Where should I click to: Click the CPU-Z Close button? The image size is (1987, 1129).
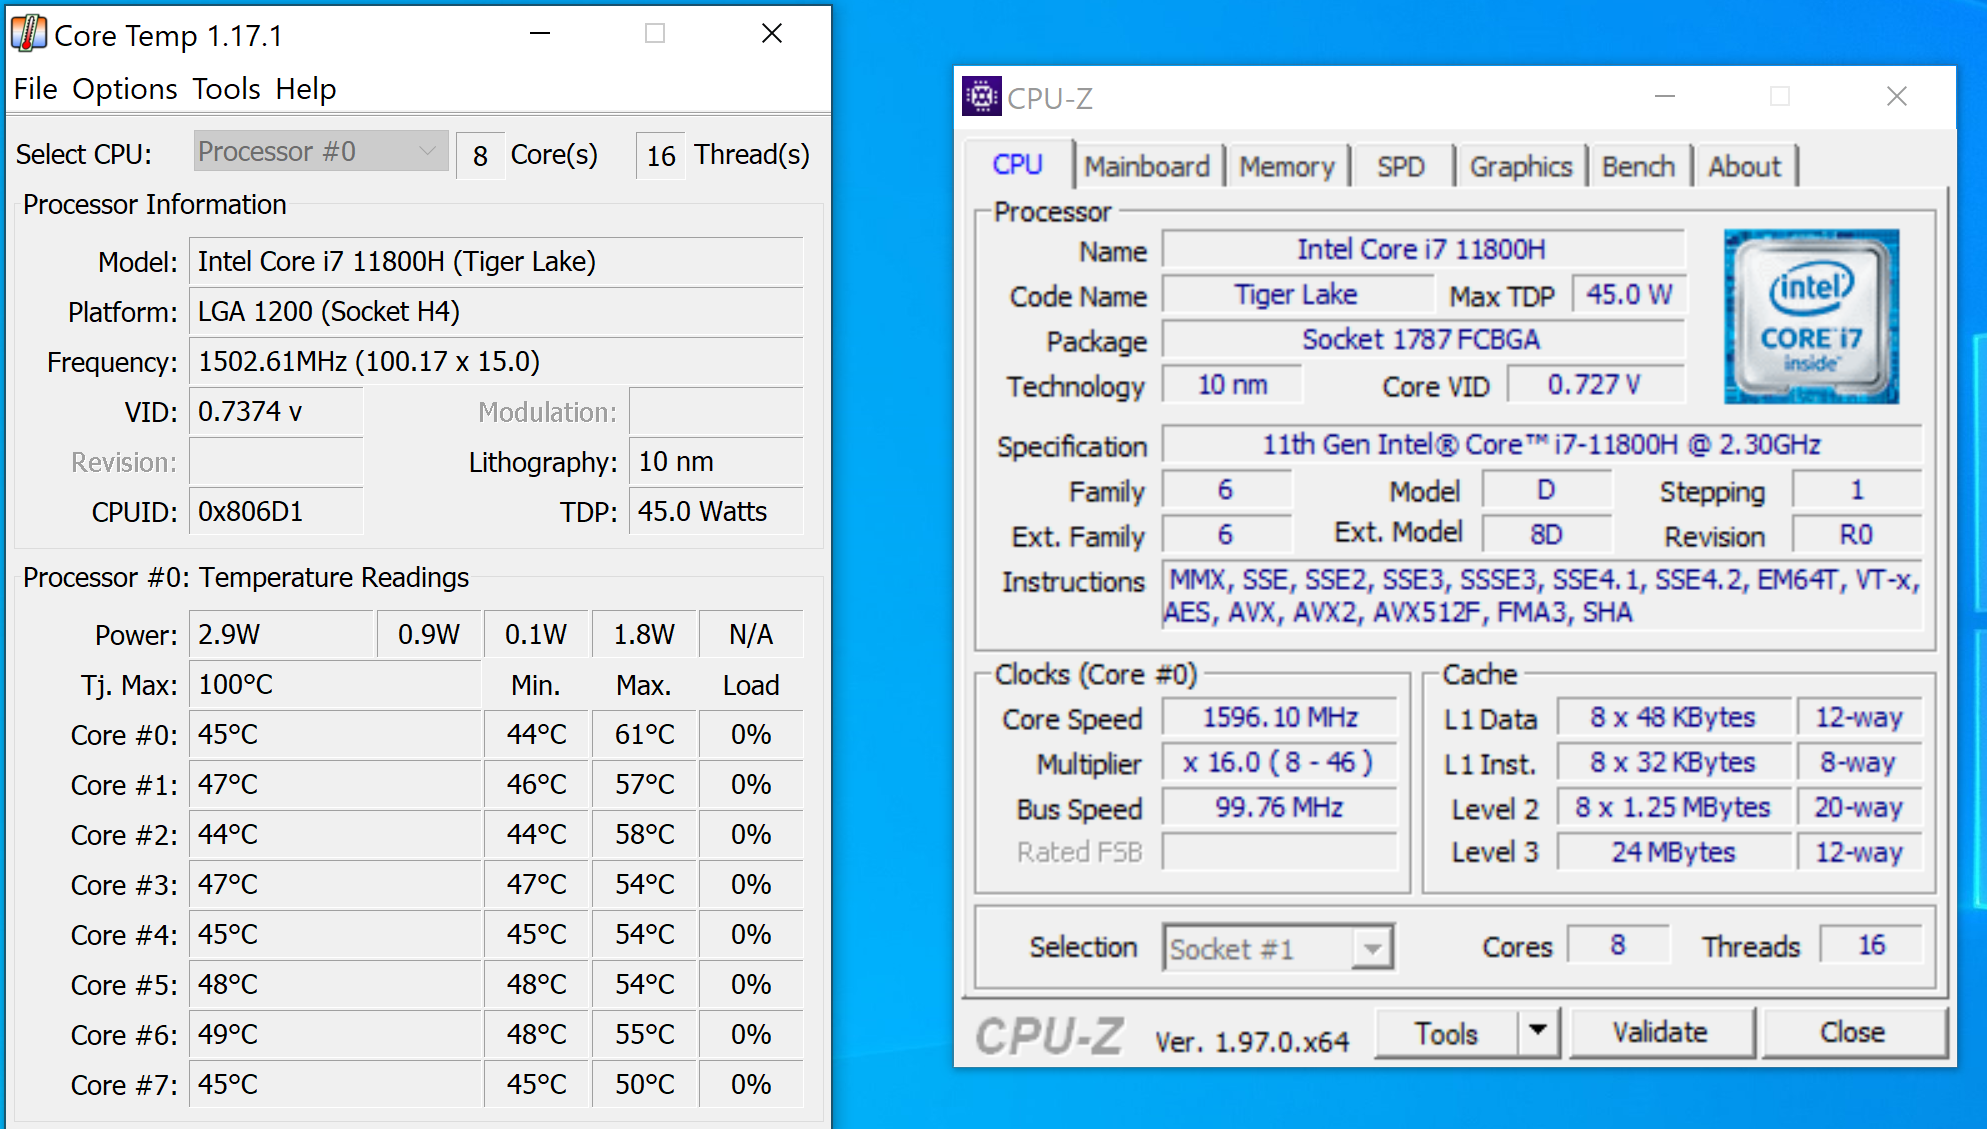(1852, 1032)
